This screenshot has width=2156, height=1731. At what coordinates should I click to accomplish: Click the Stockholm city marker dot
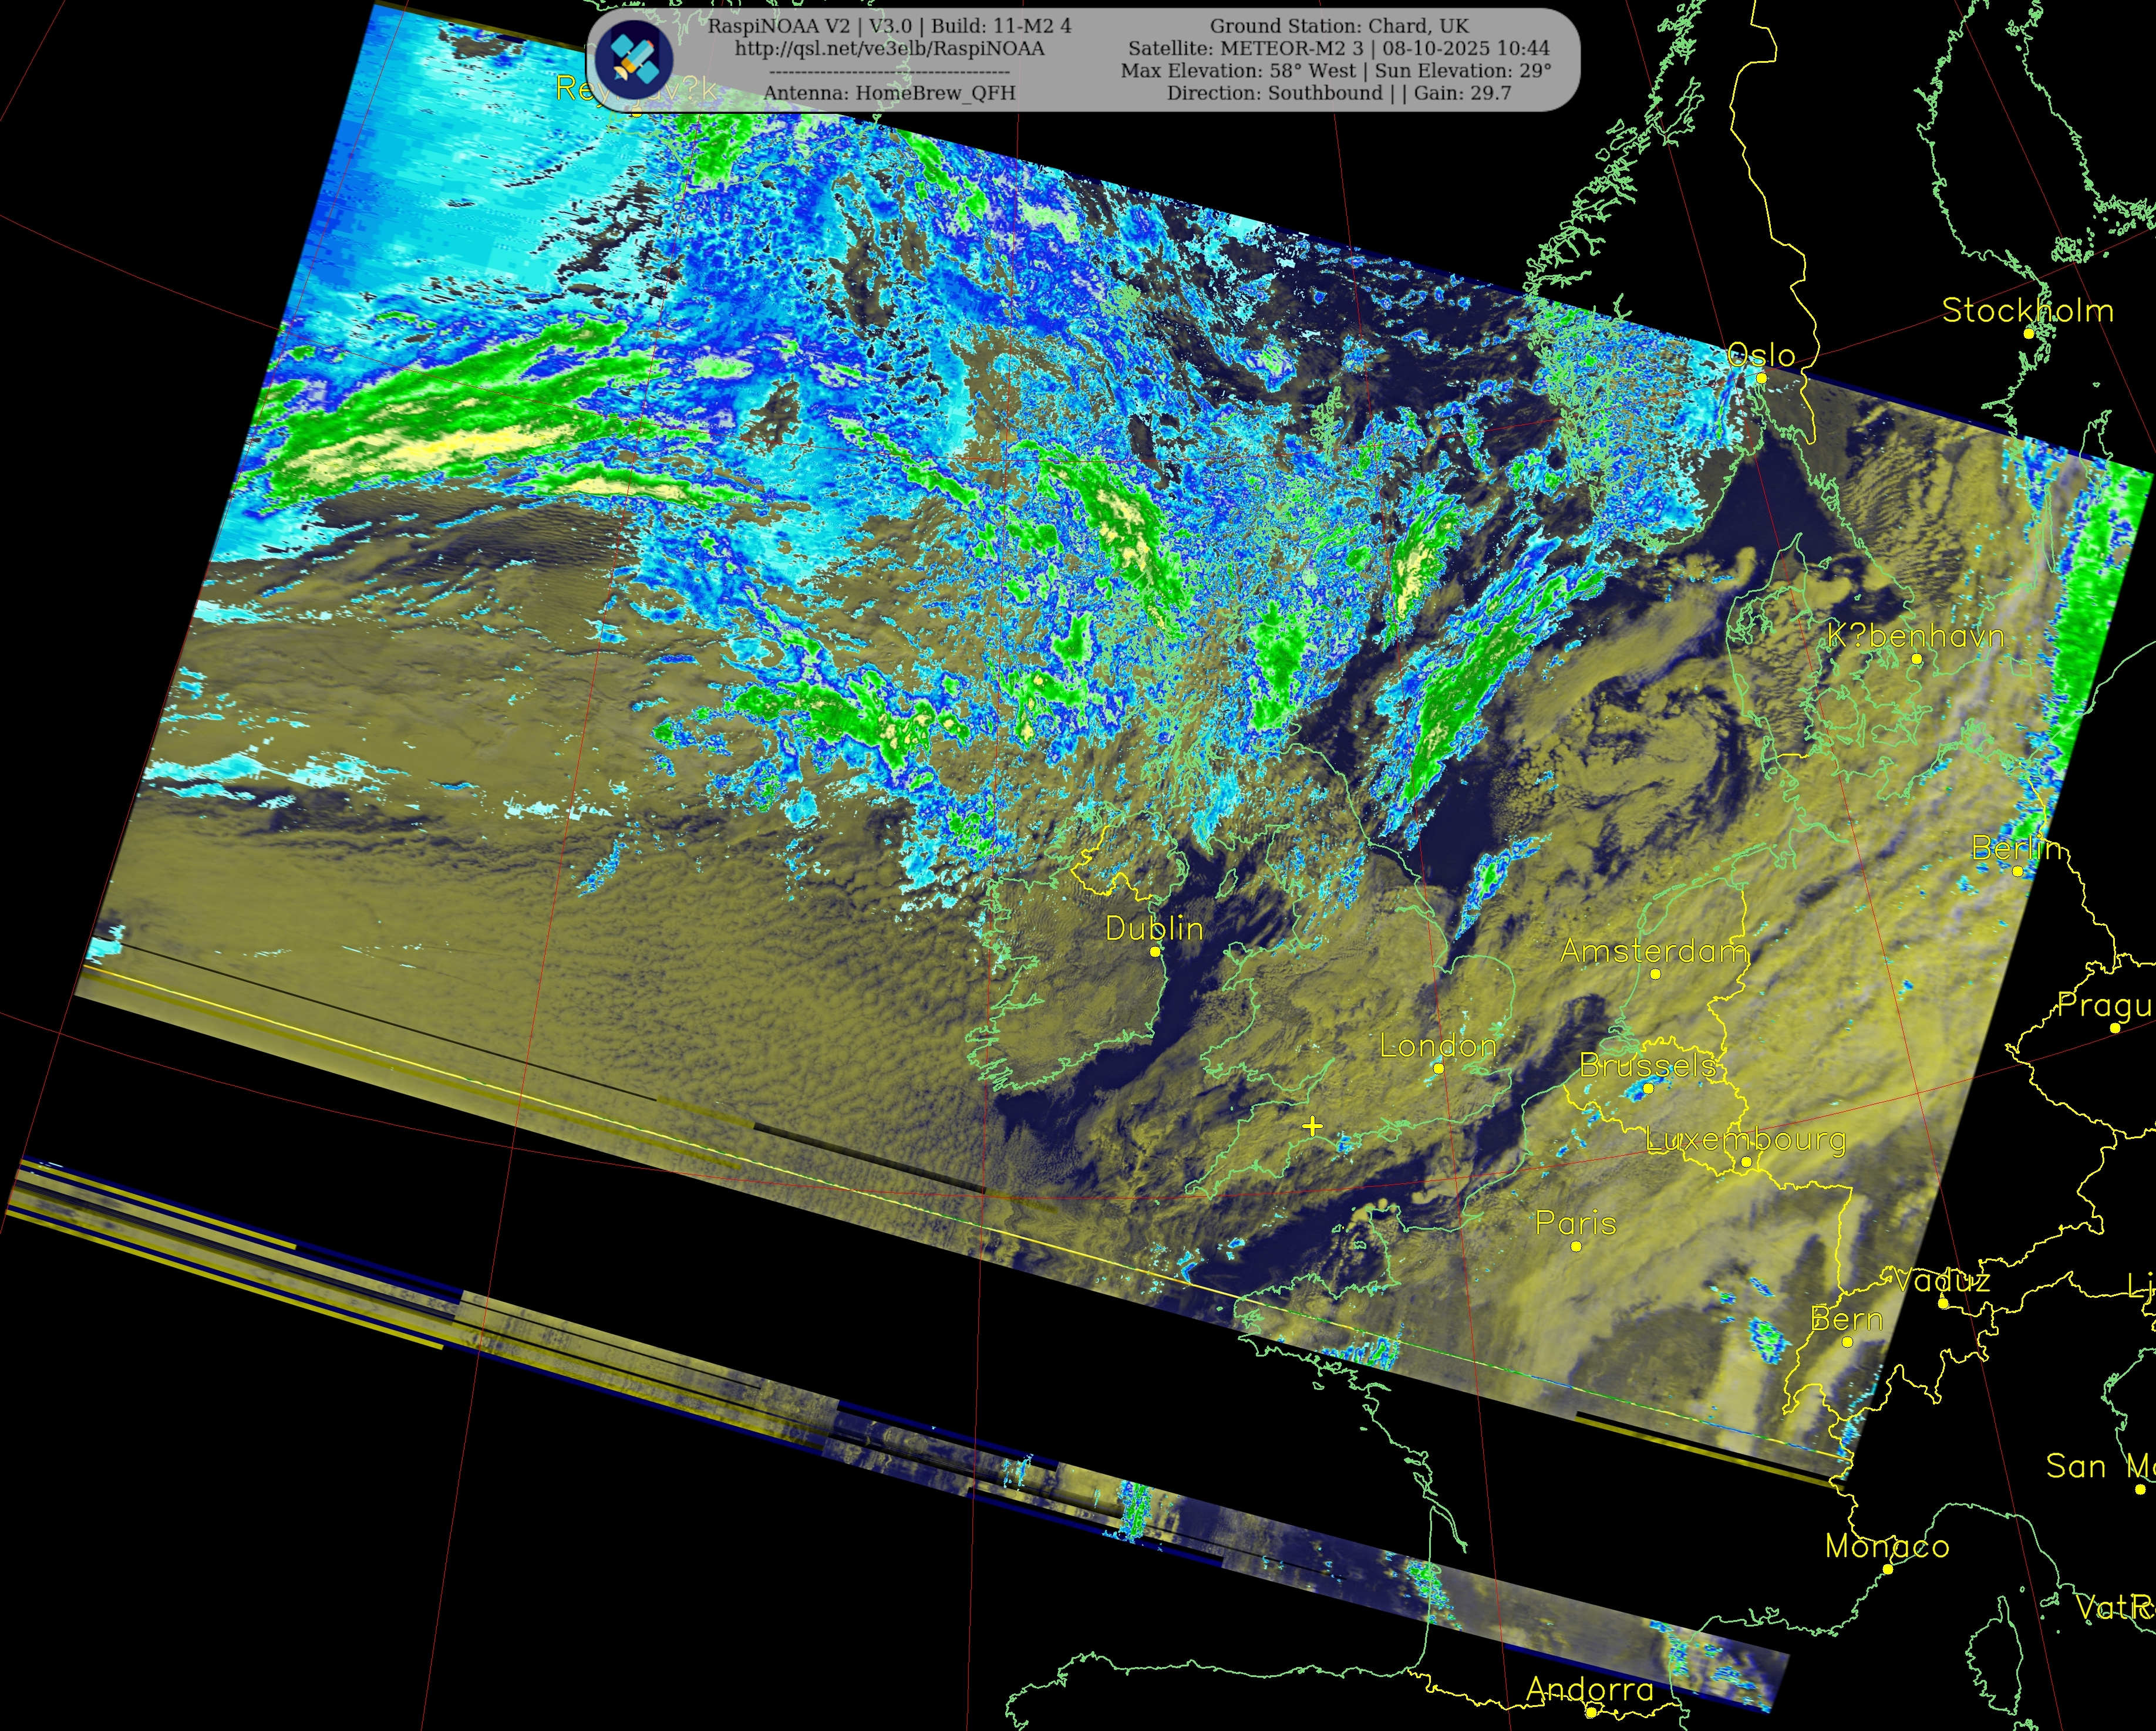[x=2028, y=333]
